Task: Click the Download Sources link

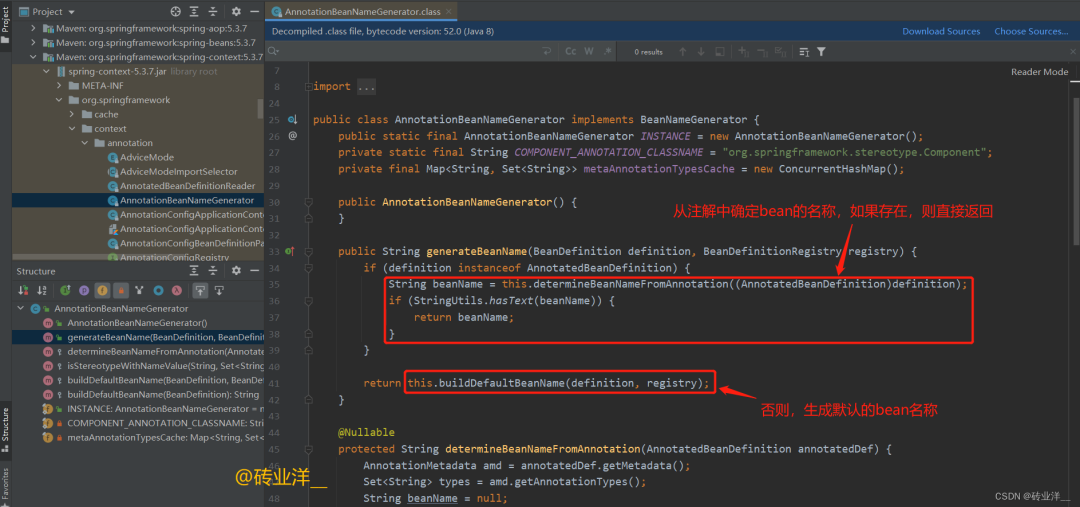Action: pyautogui.click(x=941, y=31)
